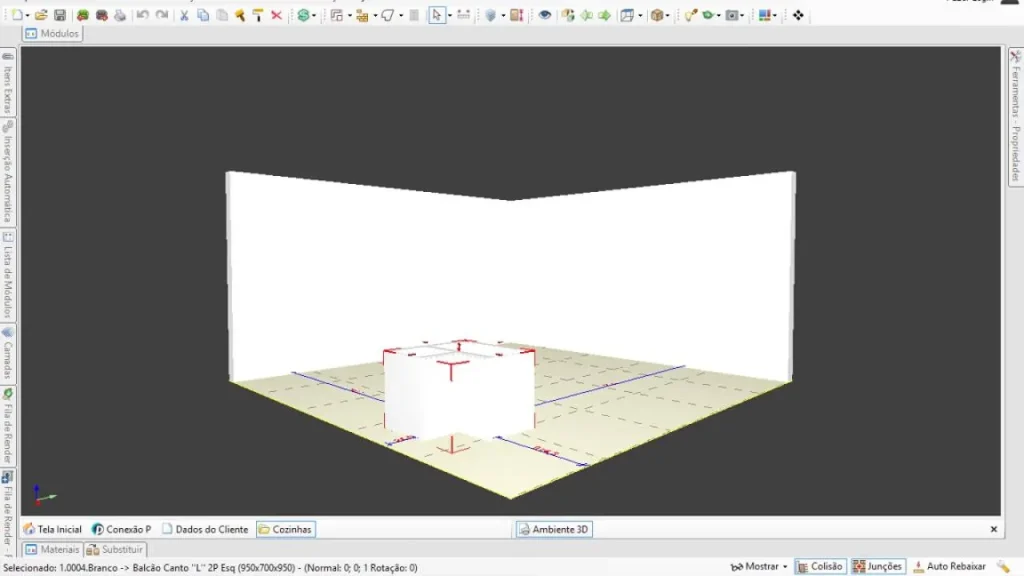Open the Módulos panel button
The width and height of the screenshot is (1024, 576).
coord(52,33)
